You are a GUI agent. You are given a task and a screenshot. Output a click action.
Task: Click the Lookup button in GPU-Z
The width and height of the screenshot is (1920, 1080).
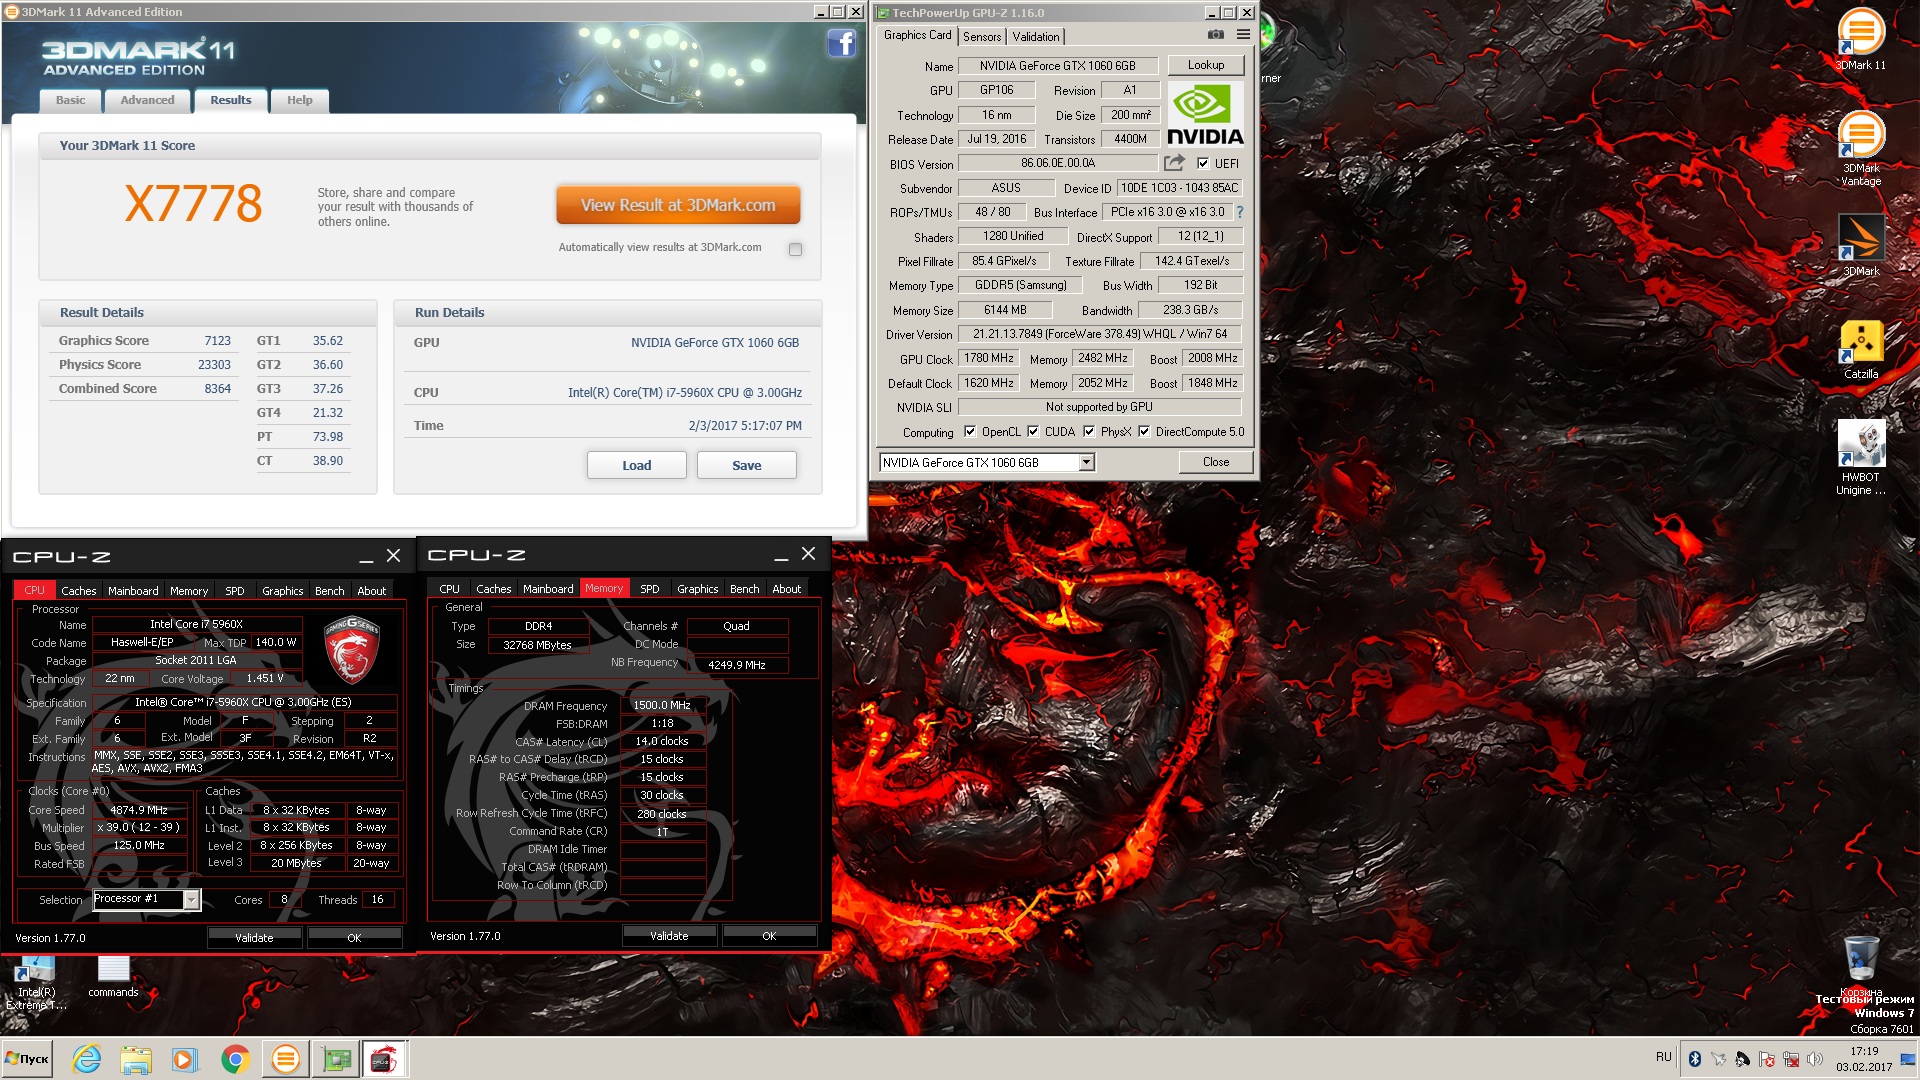(x=1206, y=65)
